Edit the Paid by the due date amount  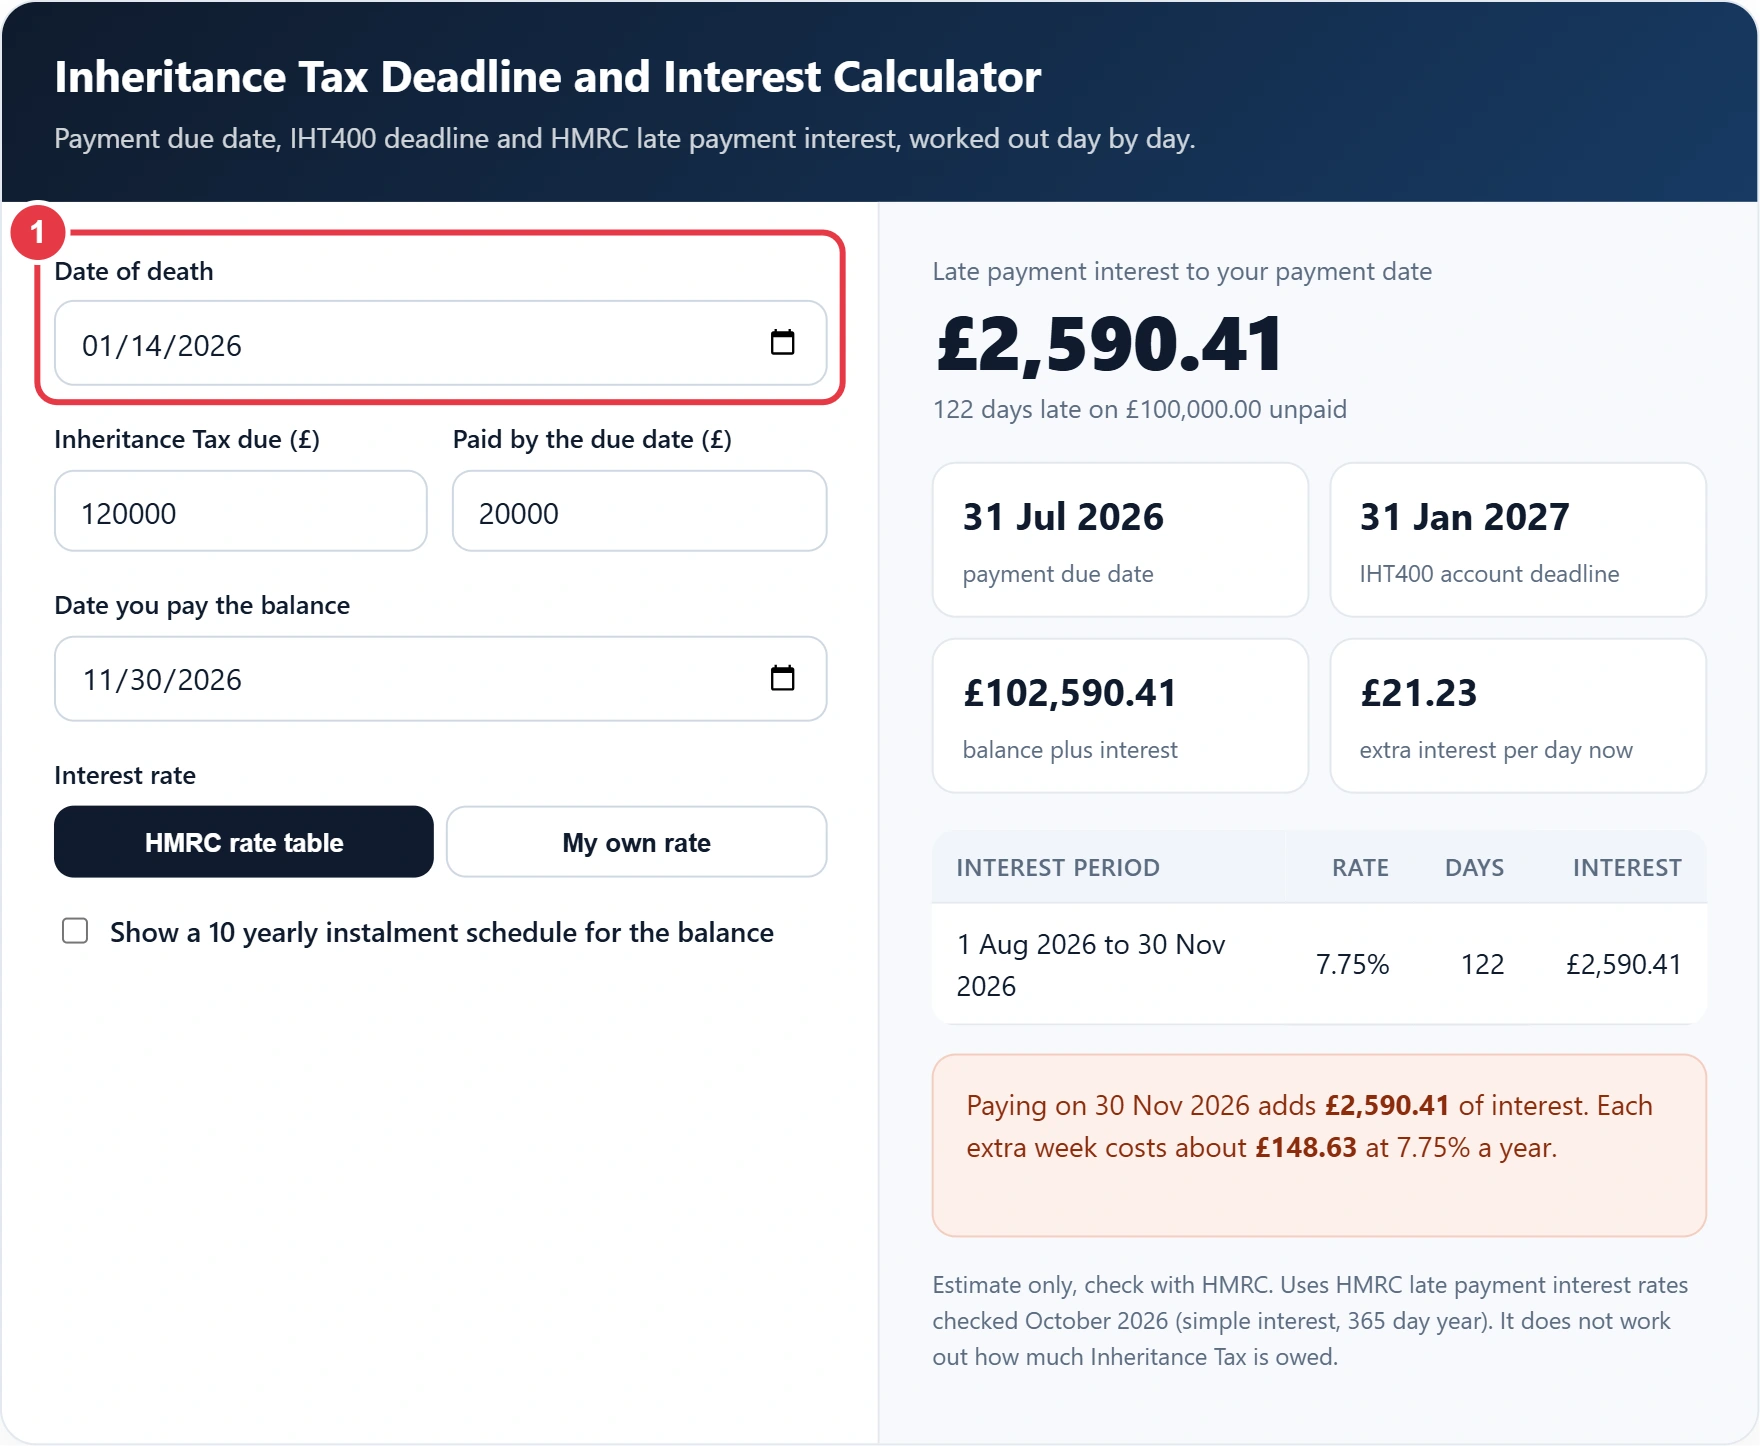tap(640, 511)
